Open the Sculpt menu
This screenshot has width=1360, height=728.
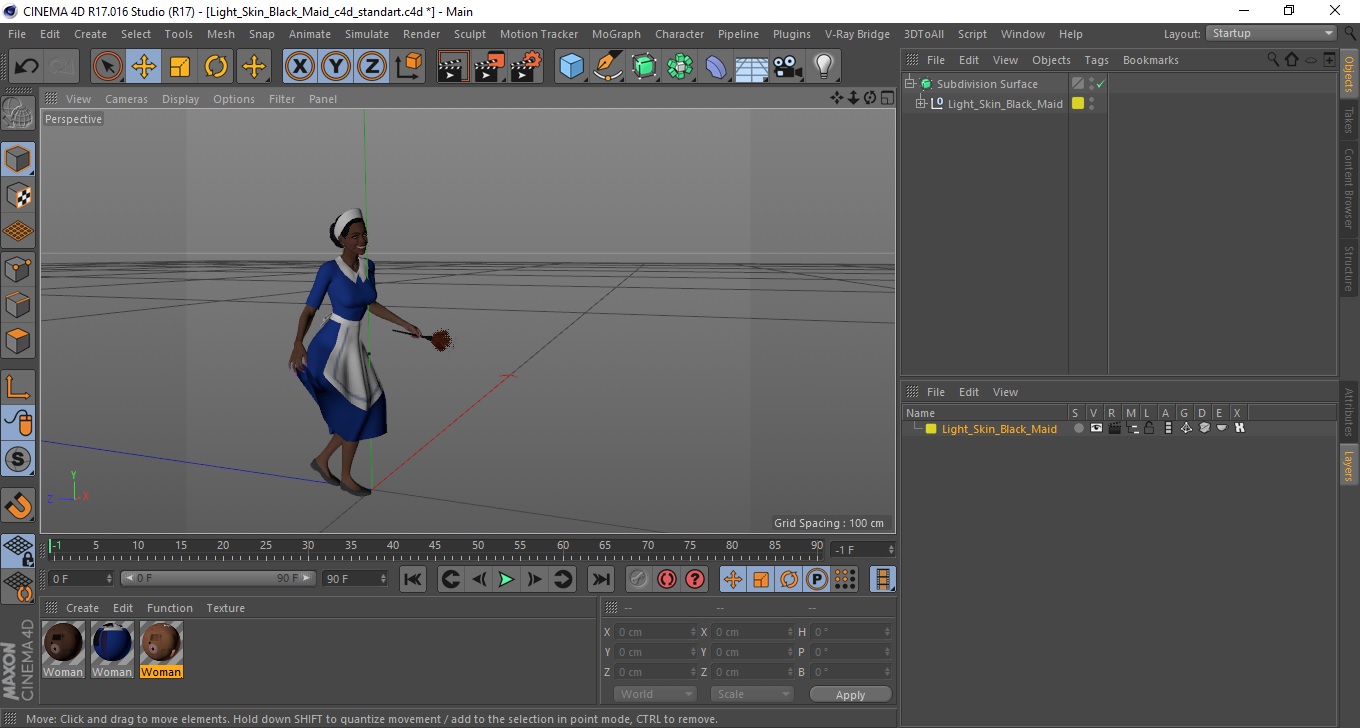tap(469, 34)
